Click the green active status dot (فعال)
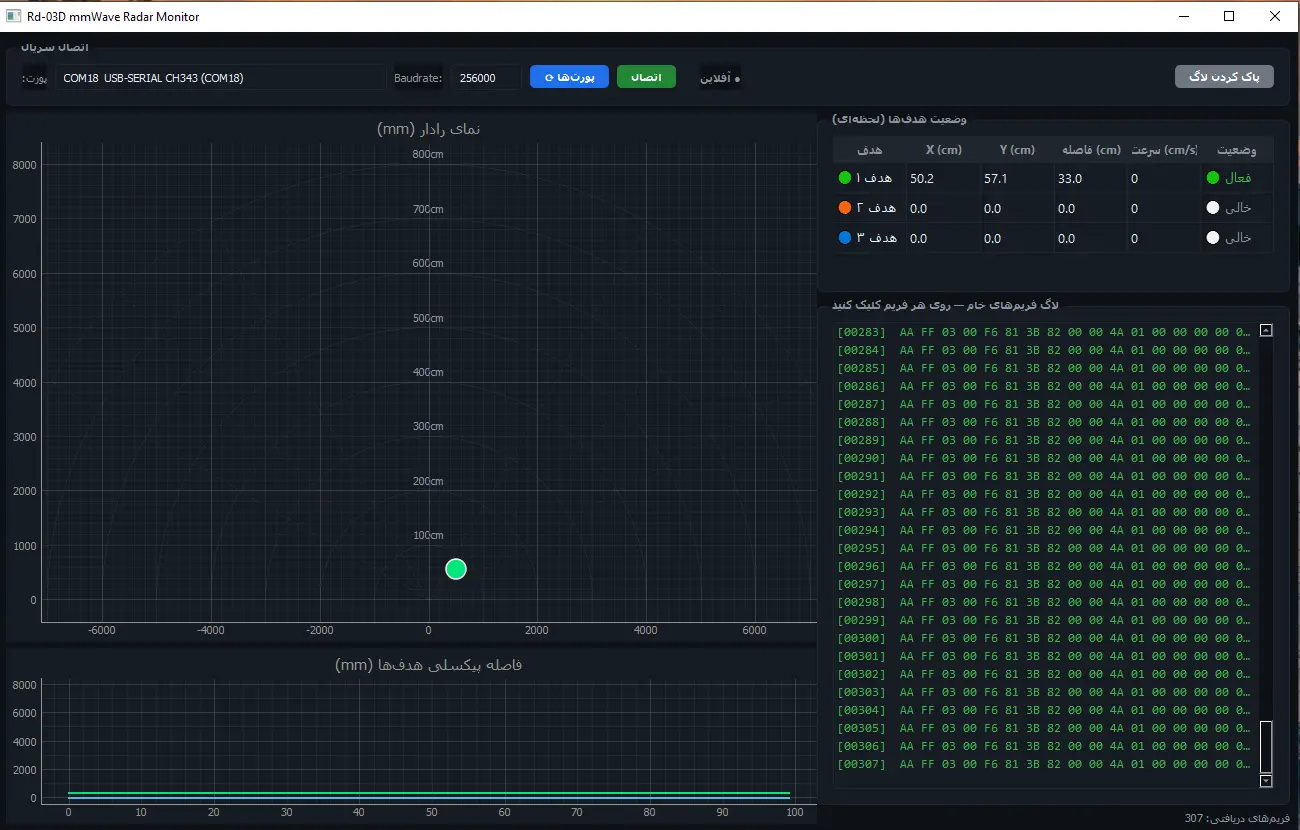The width and height of the screenshot is (1300, 830). point(1213,178)
